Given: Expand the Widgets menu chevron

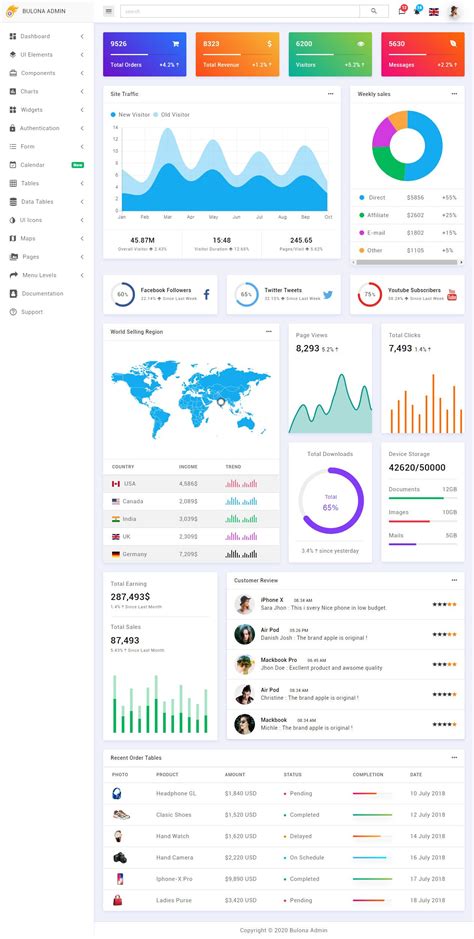Looking at the screenshot, I should [81, 110].
